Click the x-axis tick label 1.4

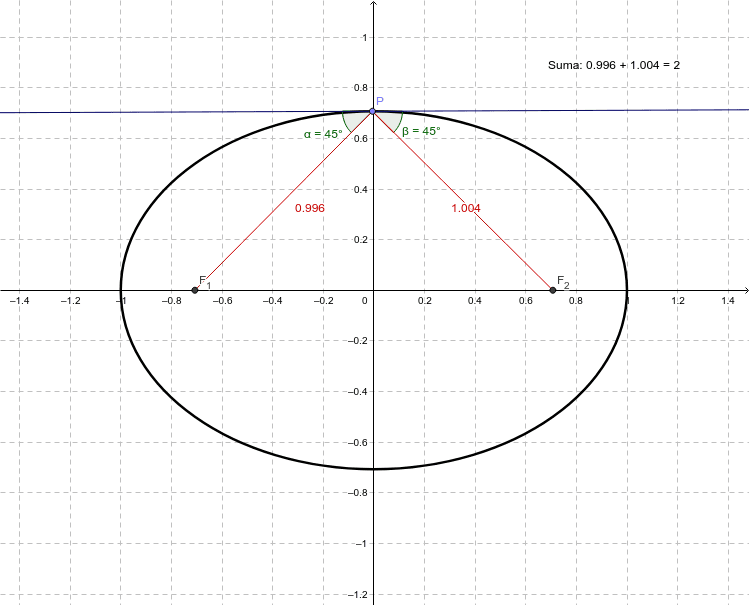728,300
